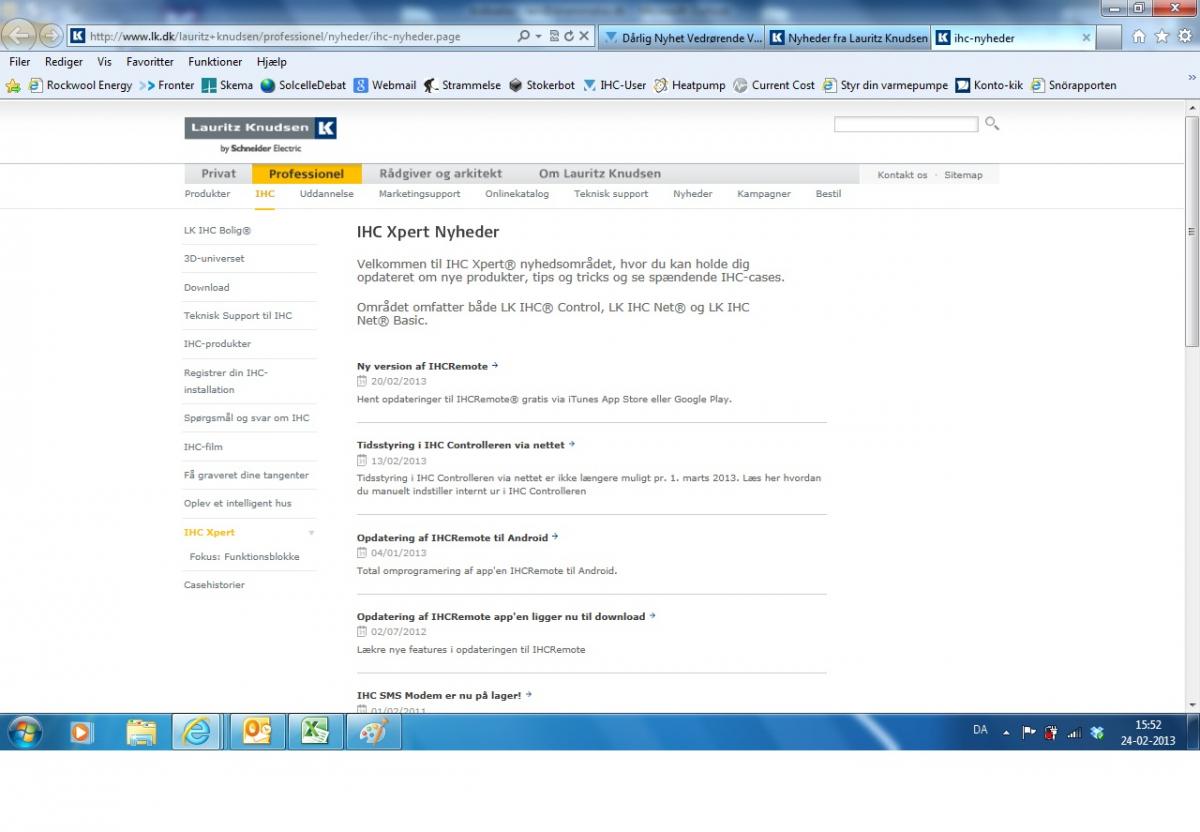Refresh the page with the reload icon
The height and width of the screenshot is (832, 1200).
569,36
